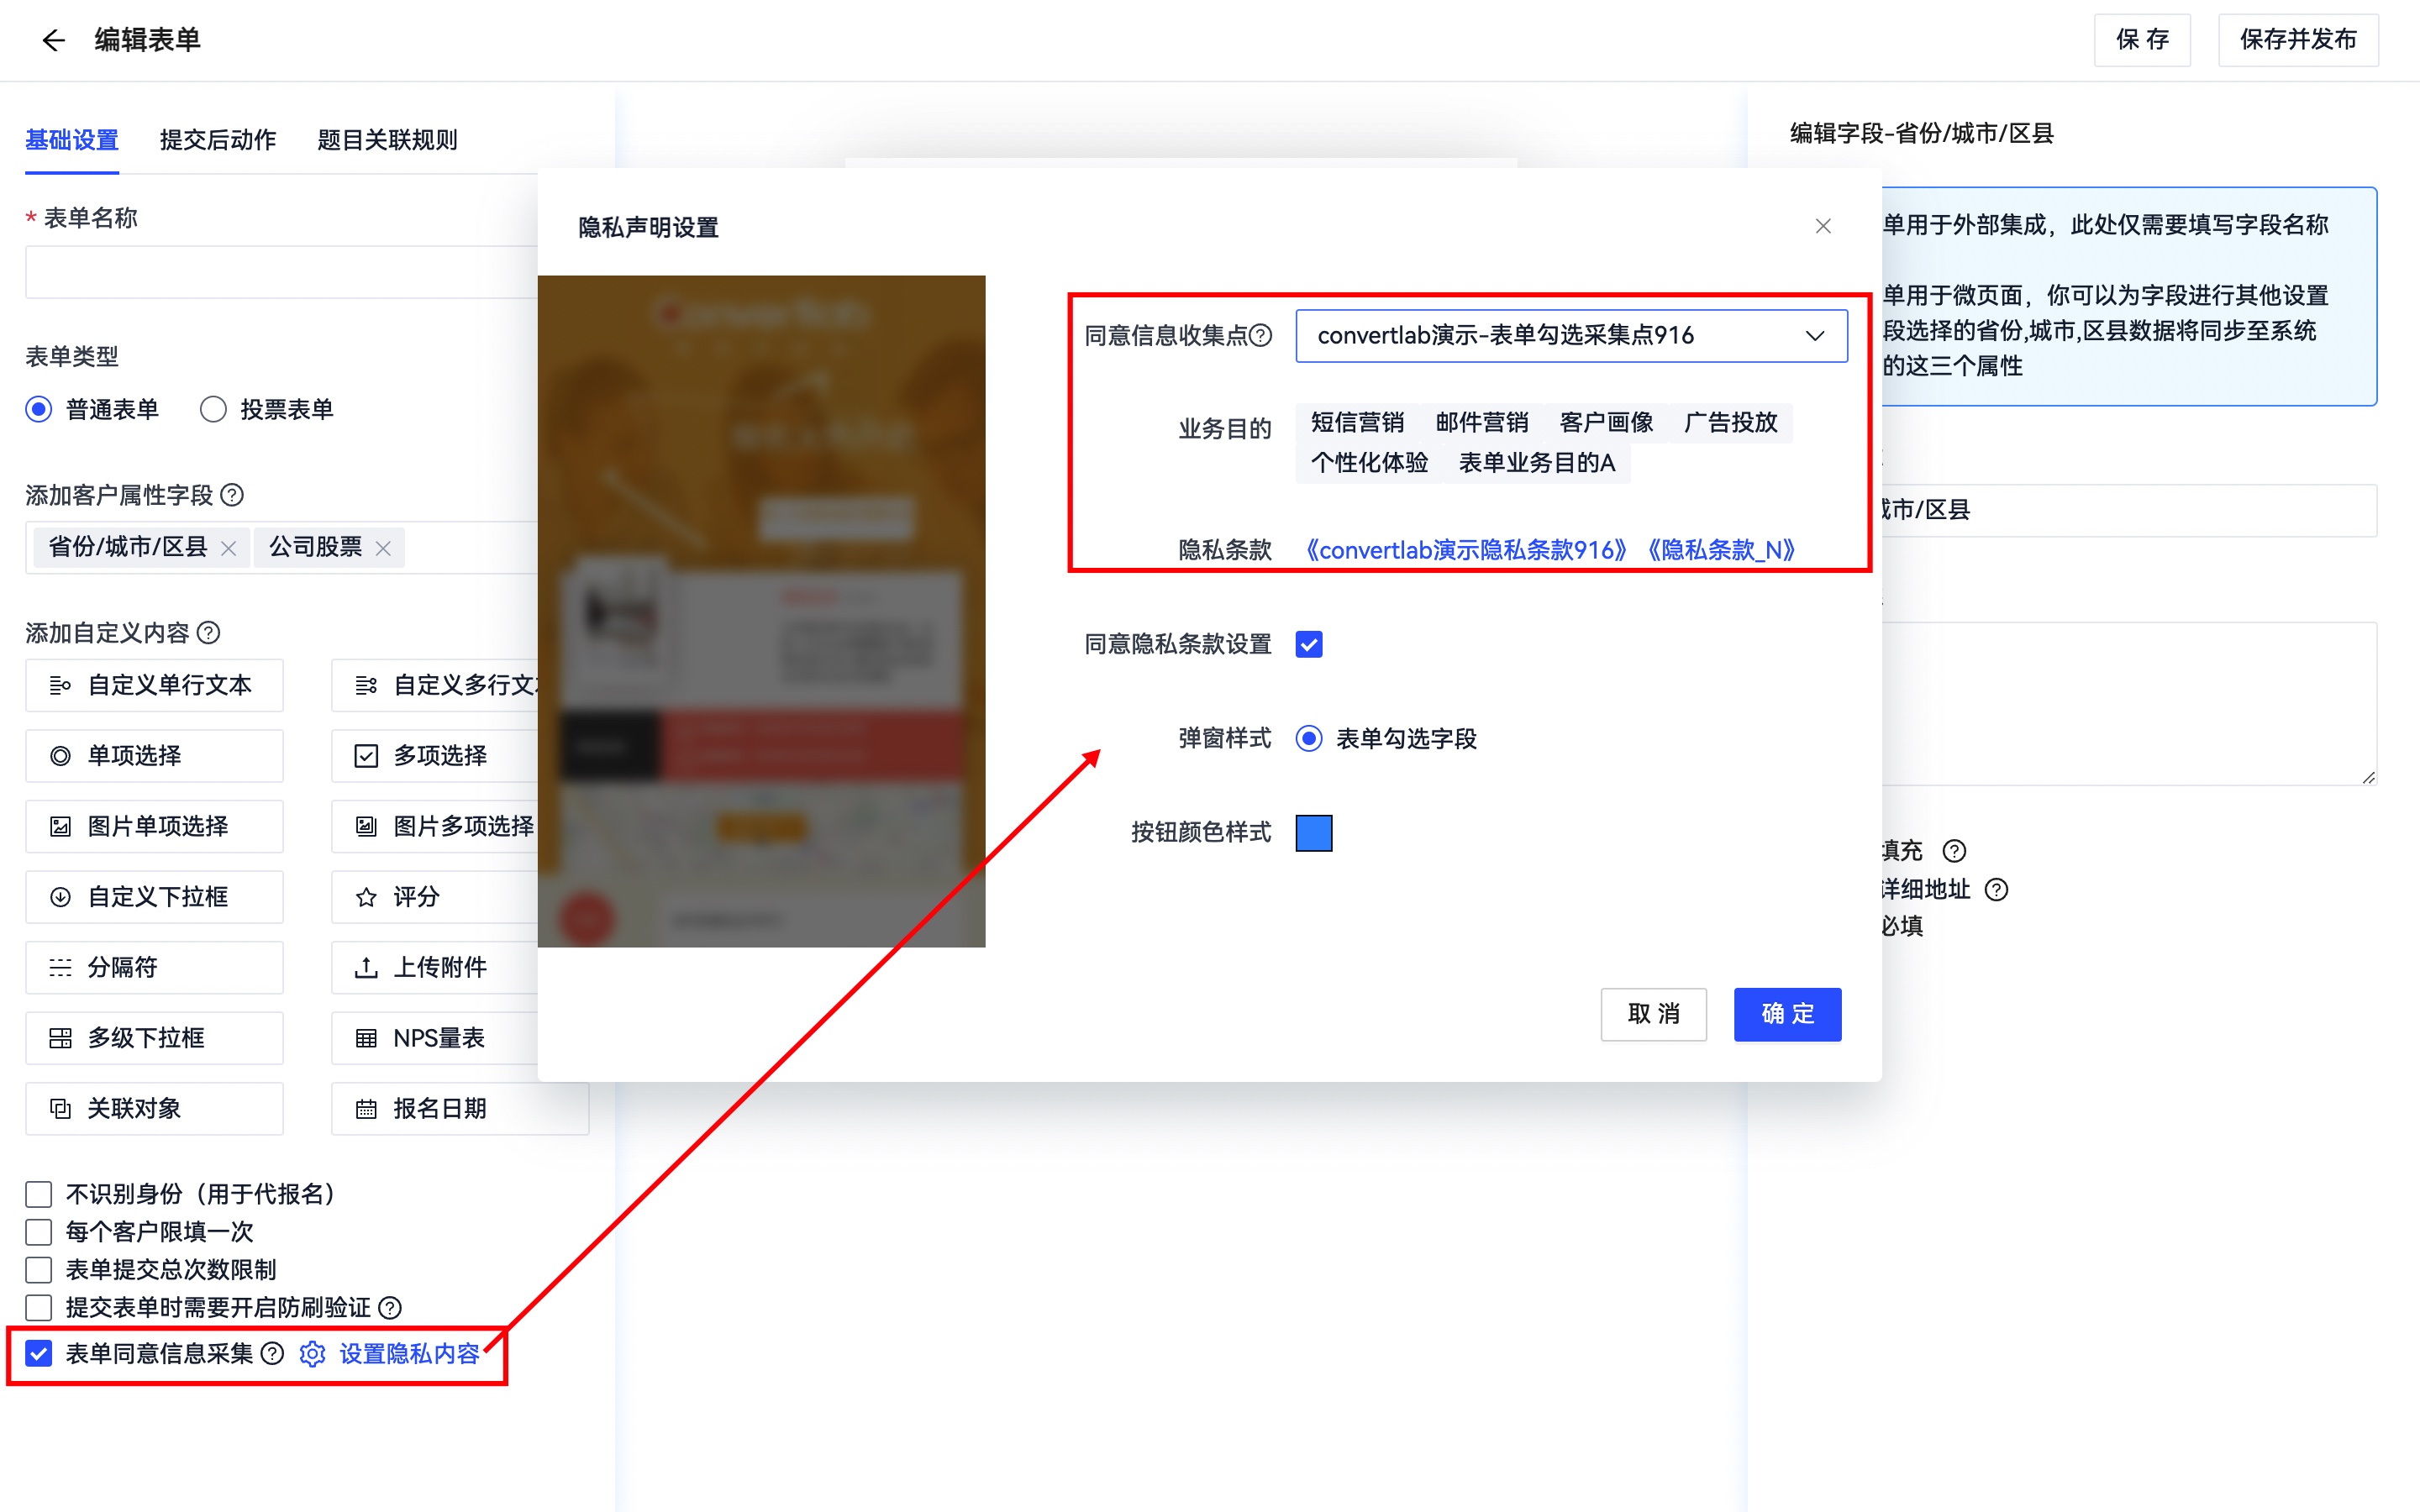Click the 表单业务目的A purpose tag
The width and height of the screenshot is (2420, 1512).
pyautogui.click(x=1537, y=463)
